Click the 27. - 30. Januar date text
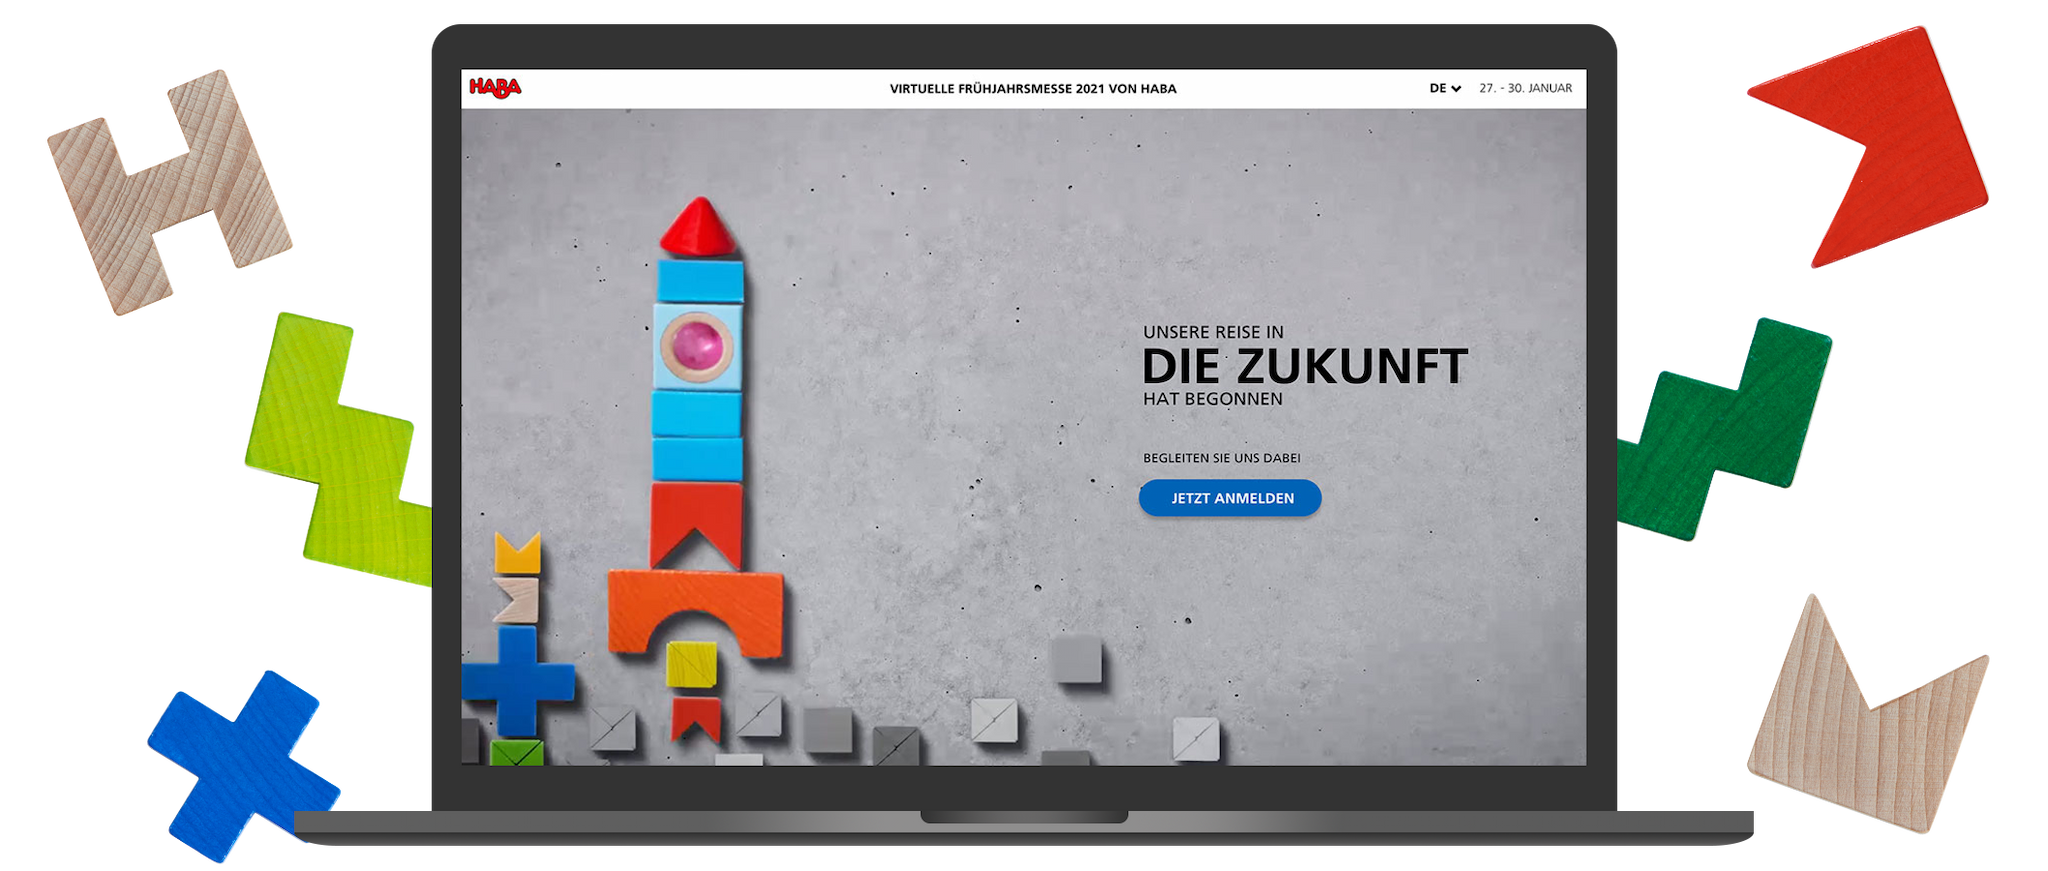2048x871 pixels. pos(1525,88)
